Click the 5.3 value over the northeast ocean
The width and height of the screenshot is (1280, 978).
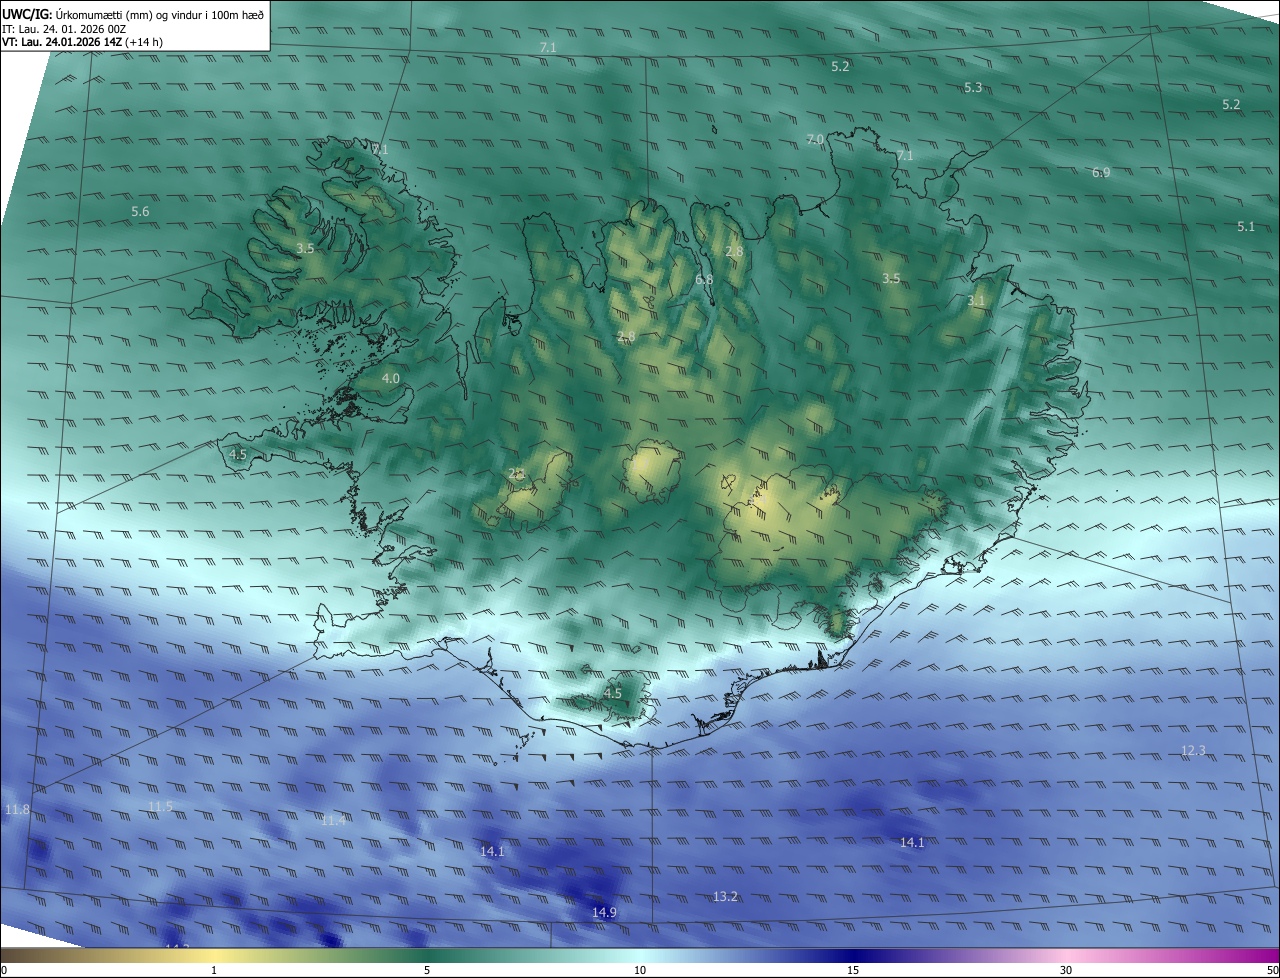[973, 88]
